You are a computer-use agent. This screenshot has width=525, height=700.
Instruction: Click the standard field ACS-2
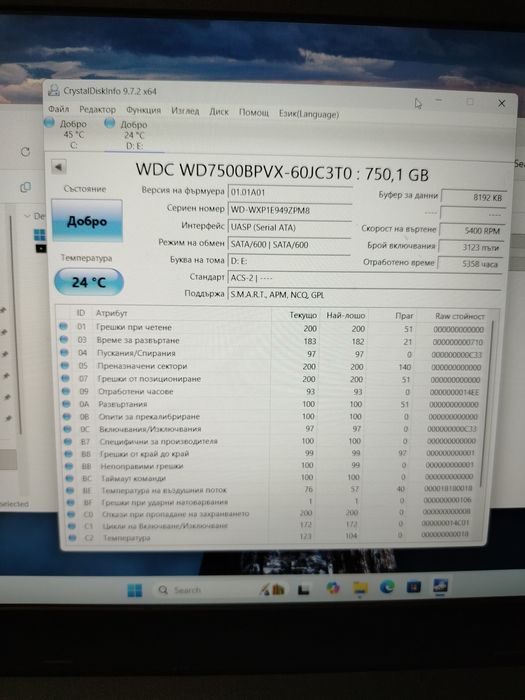pos(364,278)
